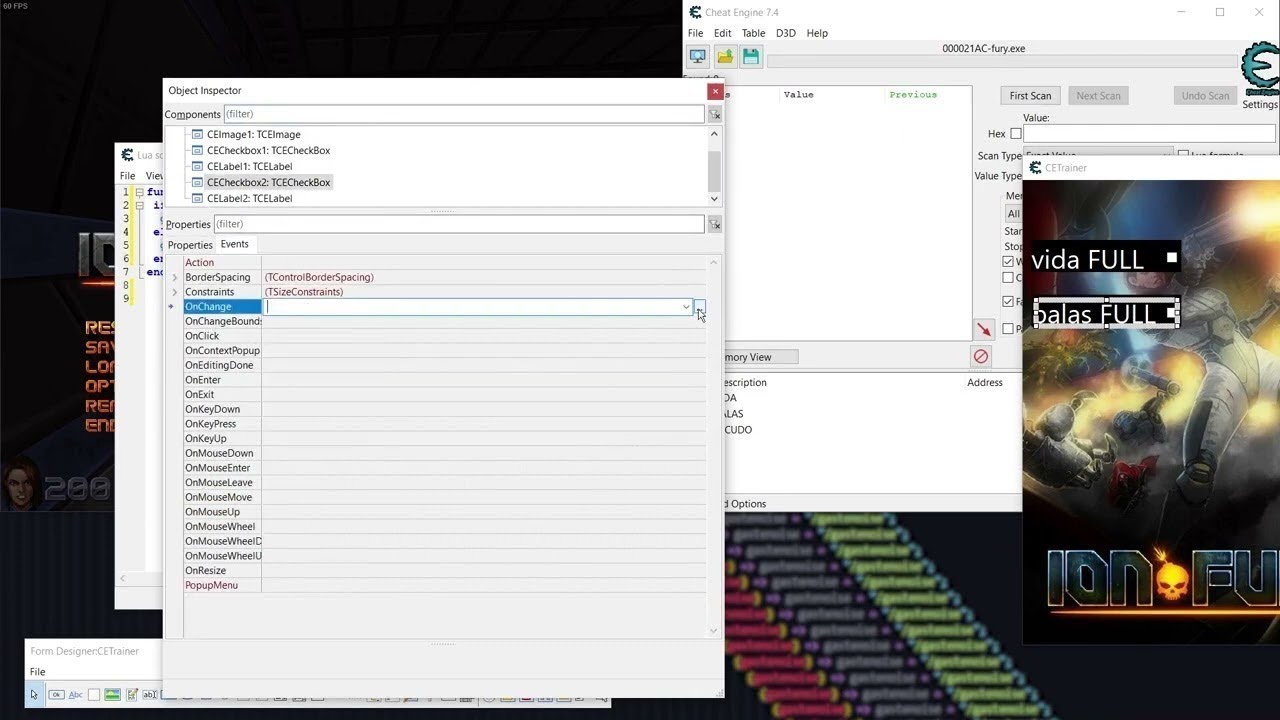The image size is (1280, 720).
Task: Select the image component in Form Designer
Action: coord(113,694)
